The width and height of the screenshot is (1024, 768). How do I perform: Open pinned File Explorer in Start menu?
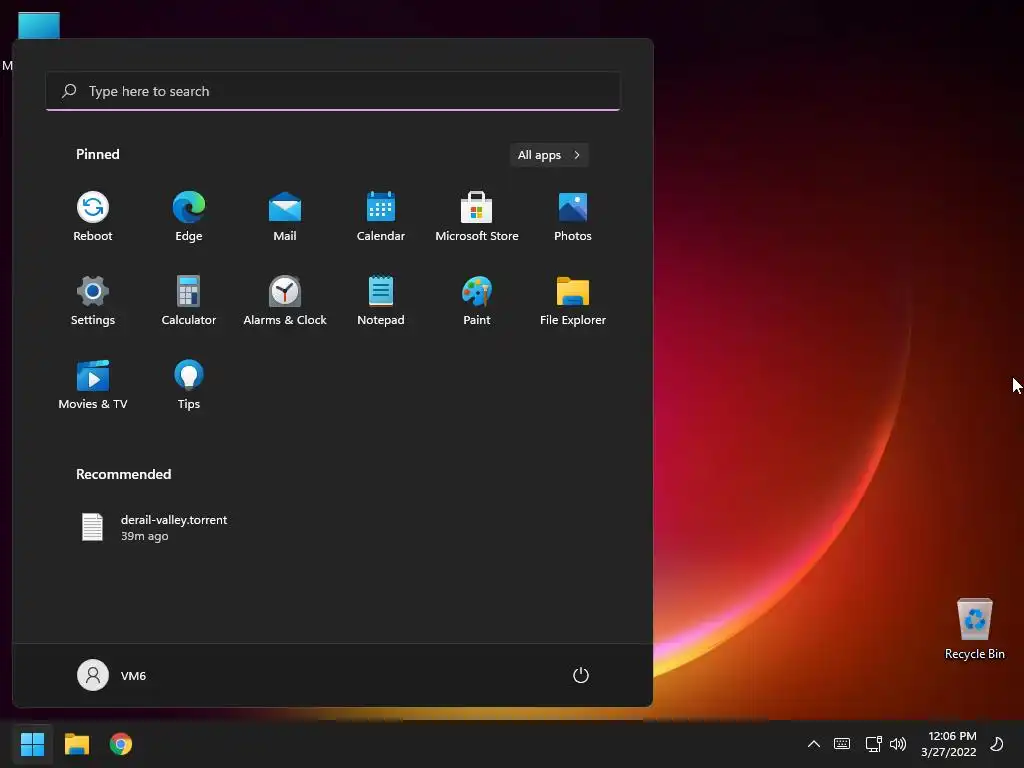(x=573, y=301)
